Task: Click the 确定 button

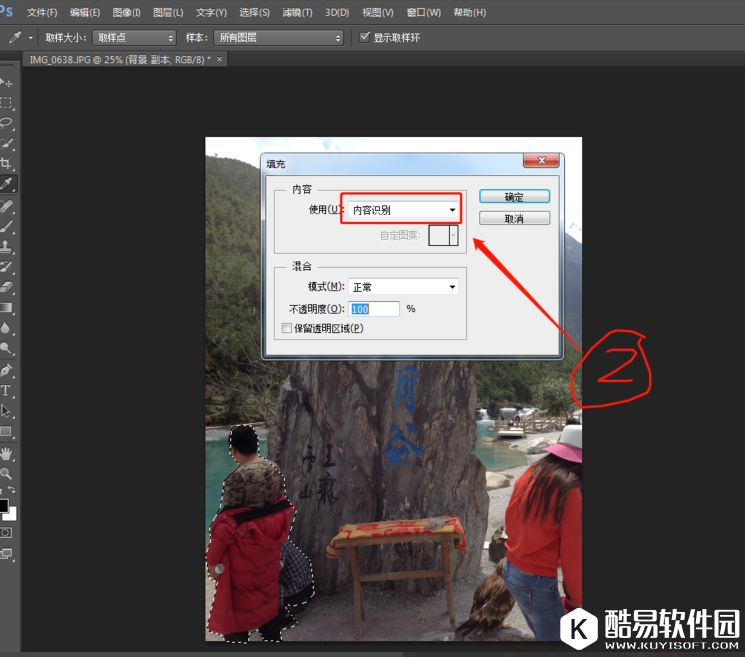Action: [x=514, y=197]
